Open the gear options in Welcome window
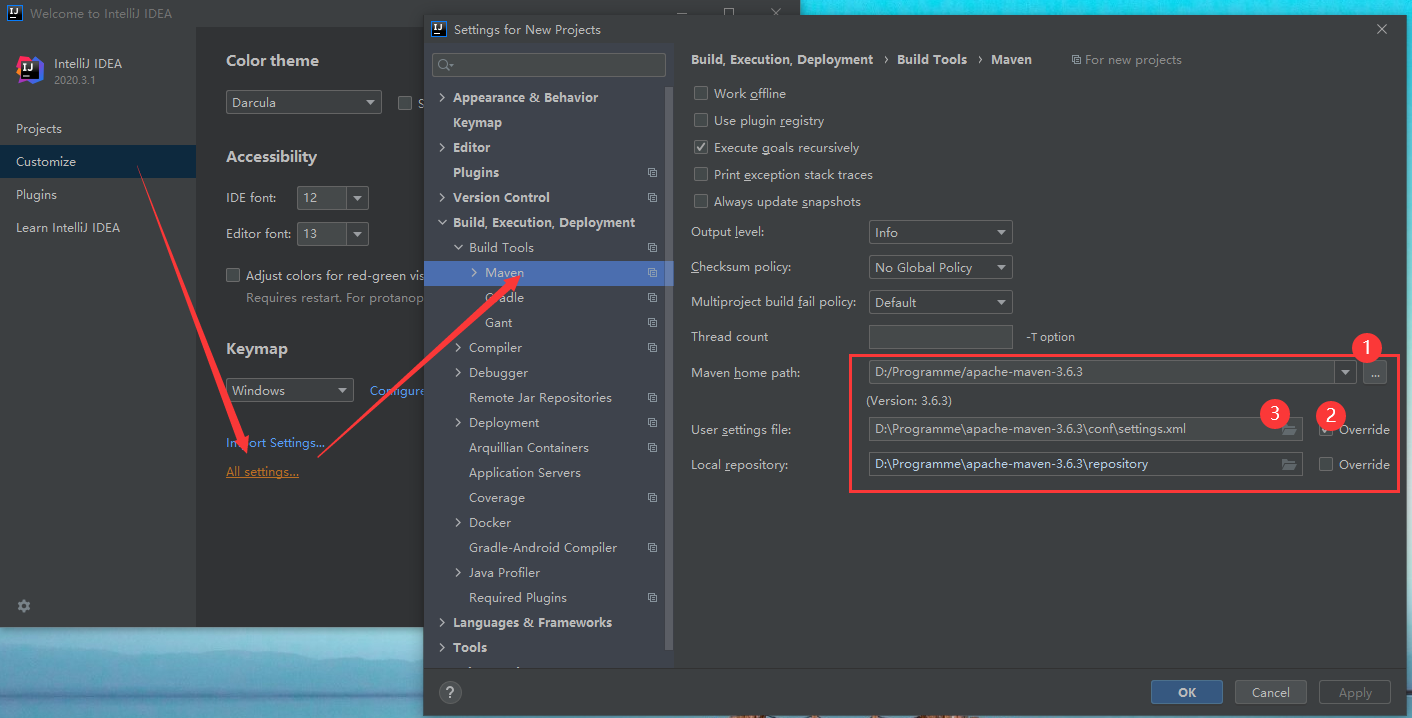 pyautogui.click(x=24, y=606)
